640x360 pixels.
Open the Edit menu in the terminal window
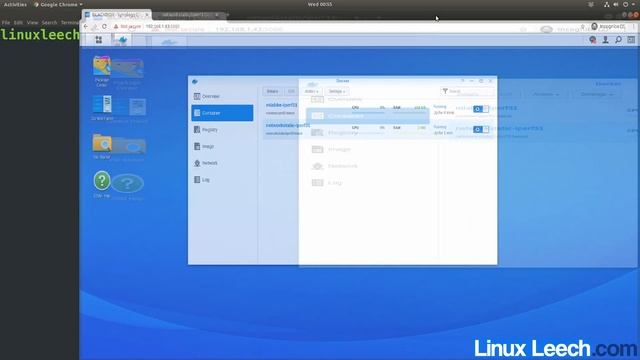[18, 22]
